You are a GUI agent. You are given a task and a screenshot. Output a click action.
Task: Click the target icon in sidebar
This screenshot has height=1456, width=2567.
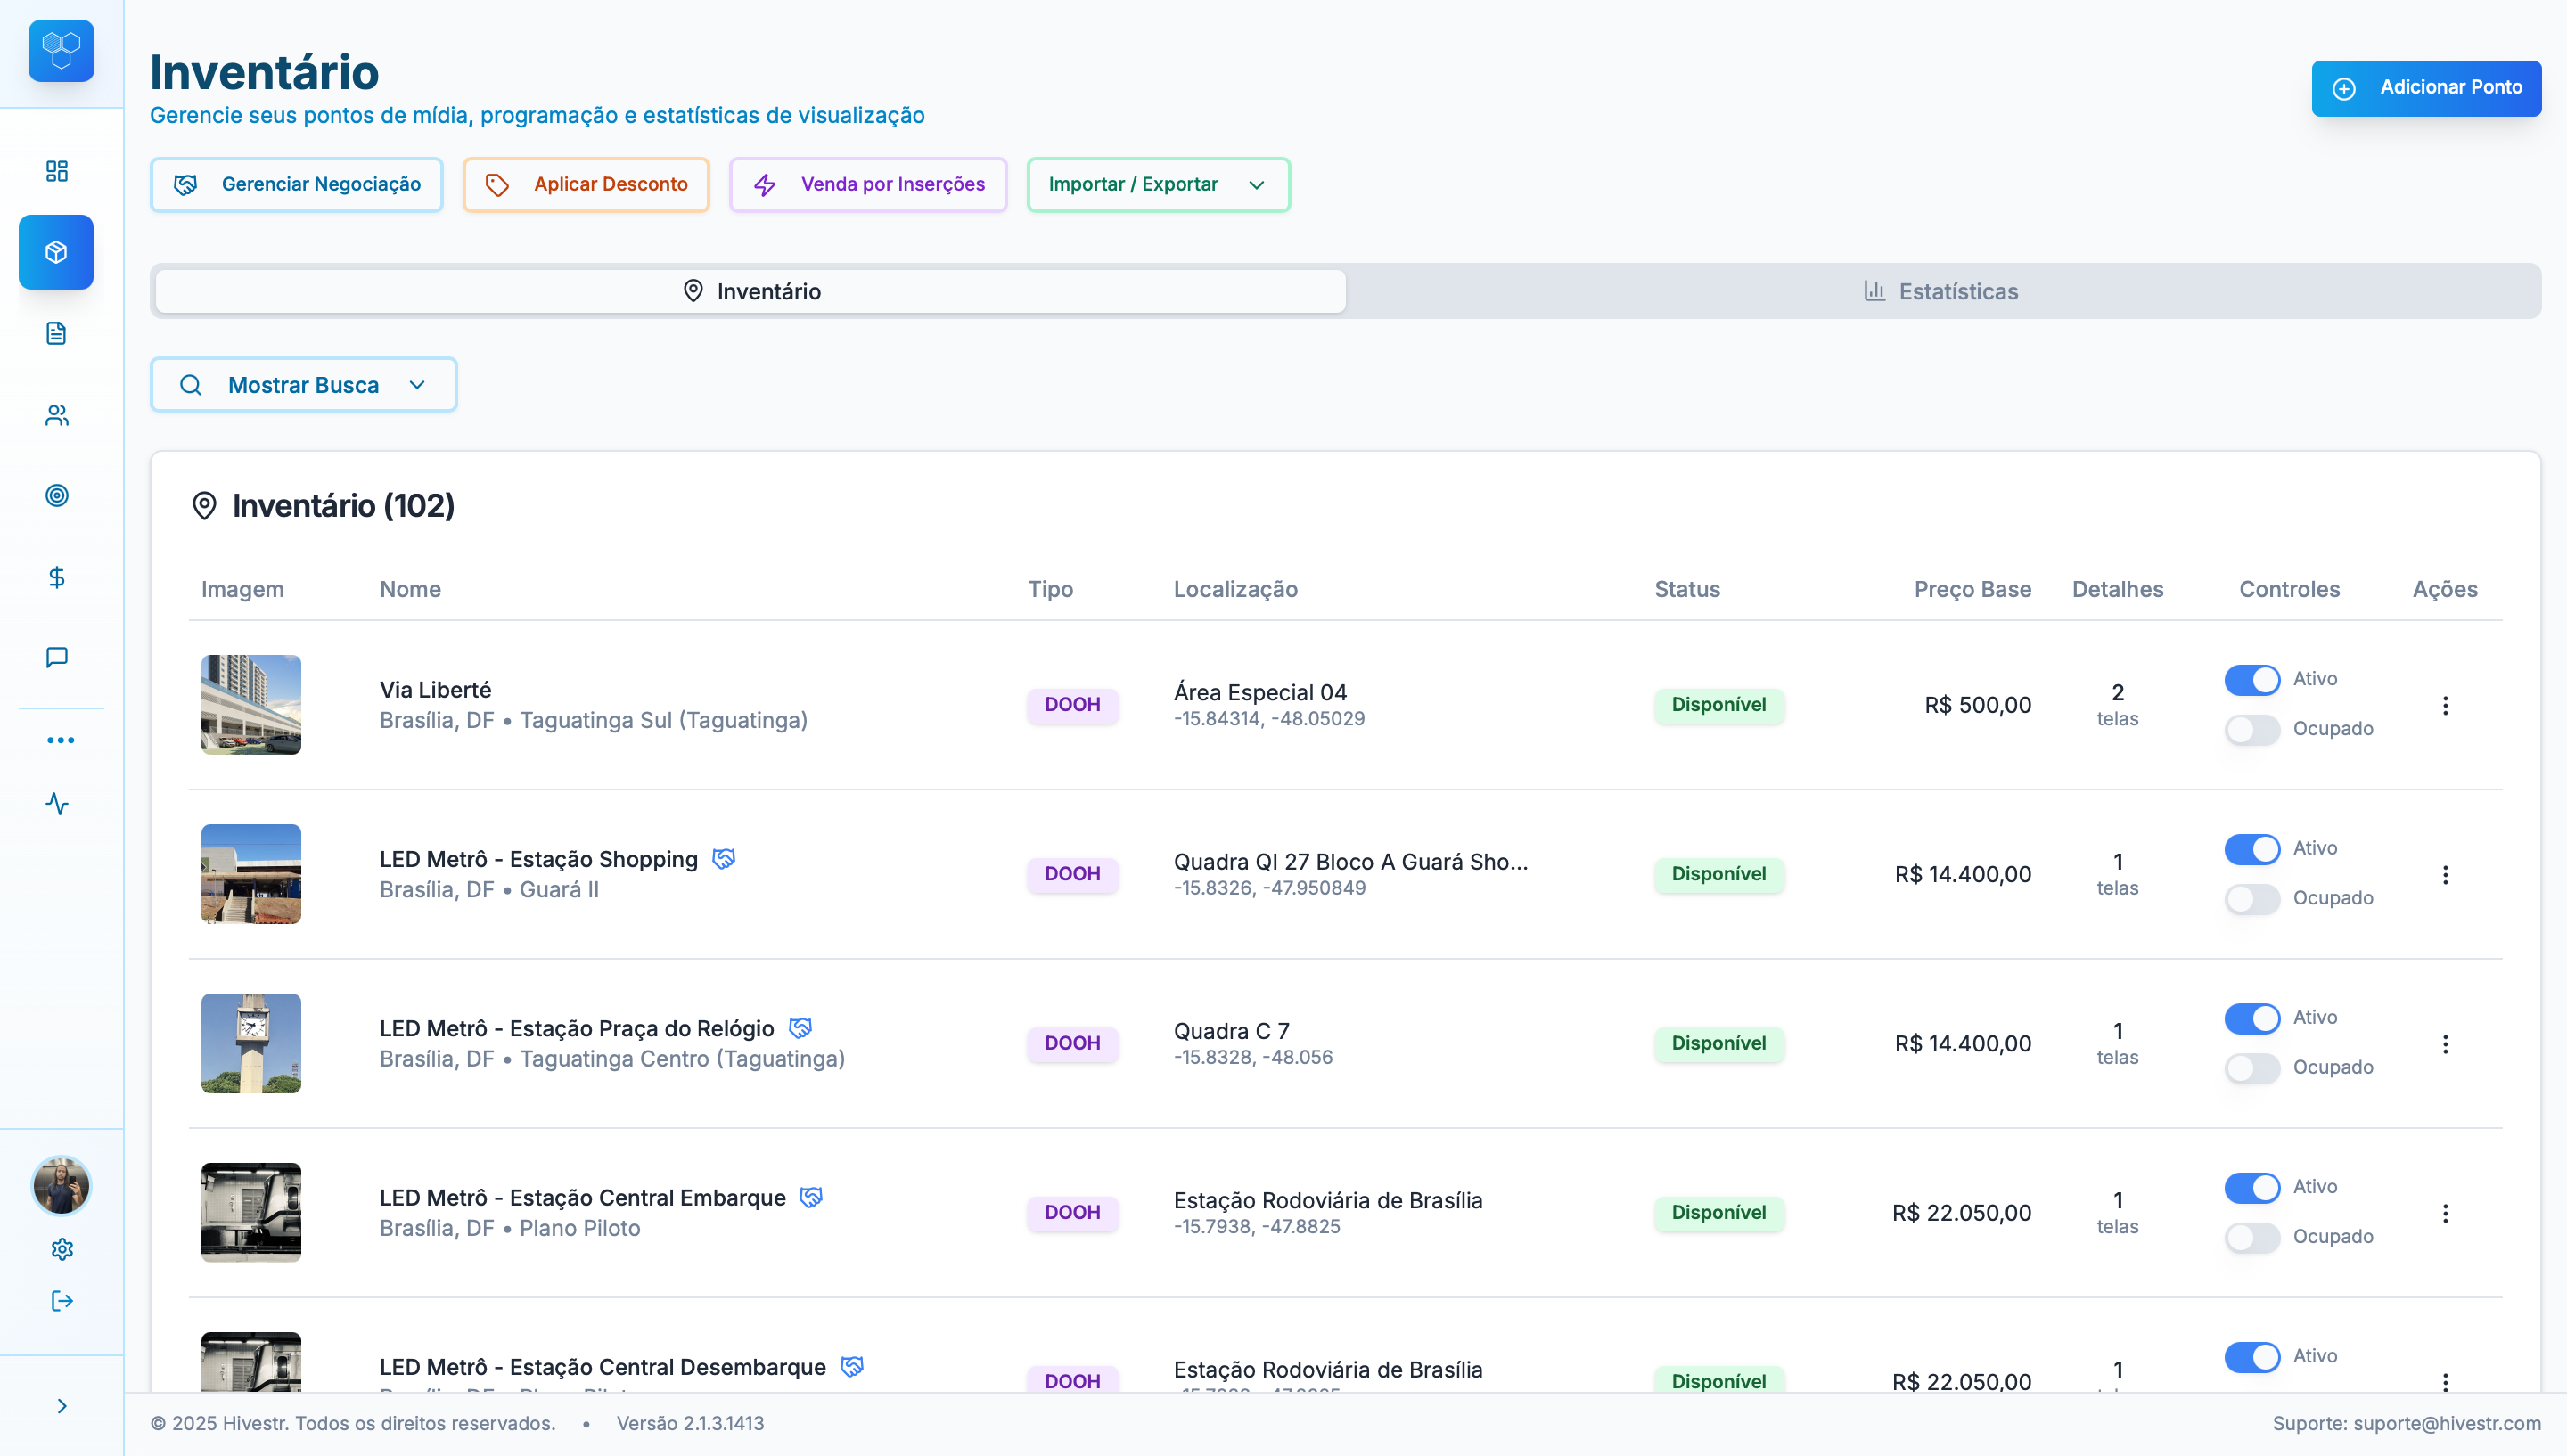tap(57, 496)
